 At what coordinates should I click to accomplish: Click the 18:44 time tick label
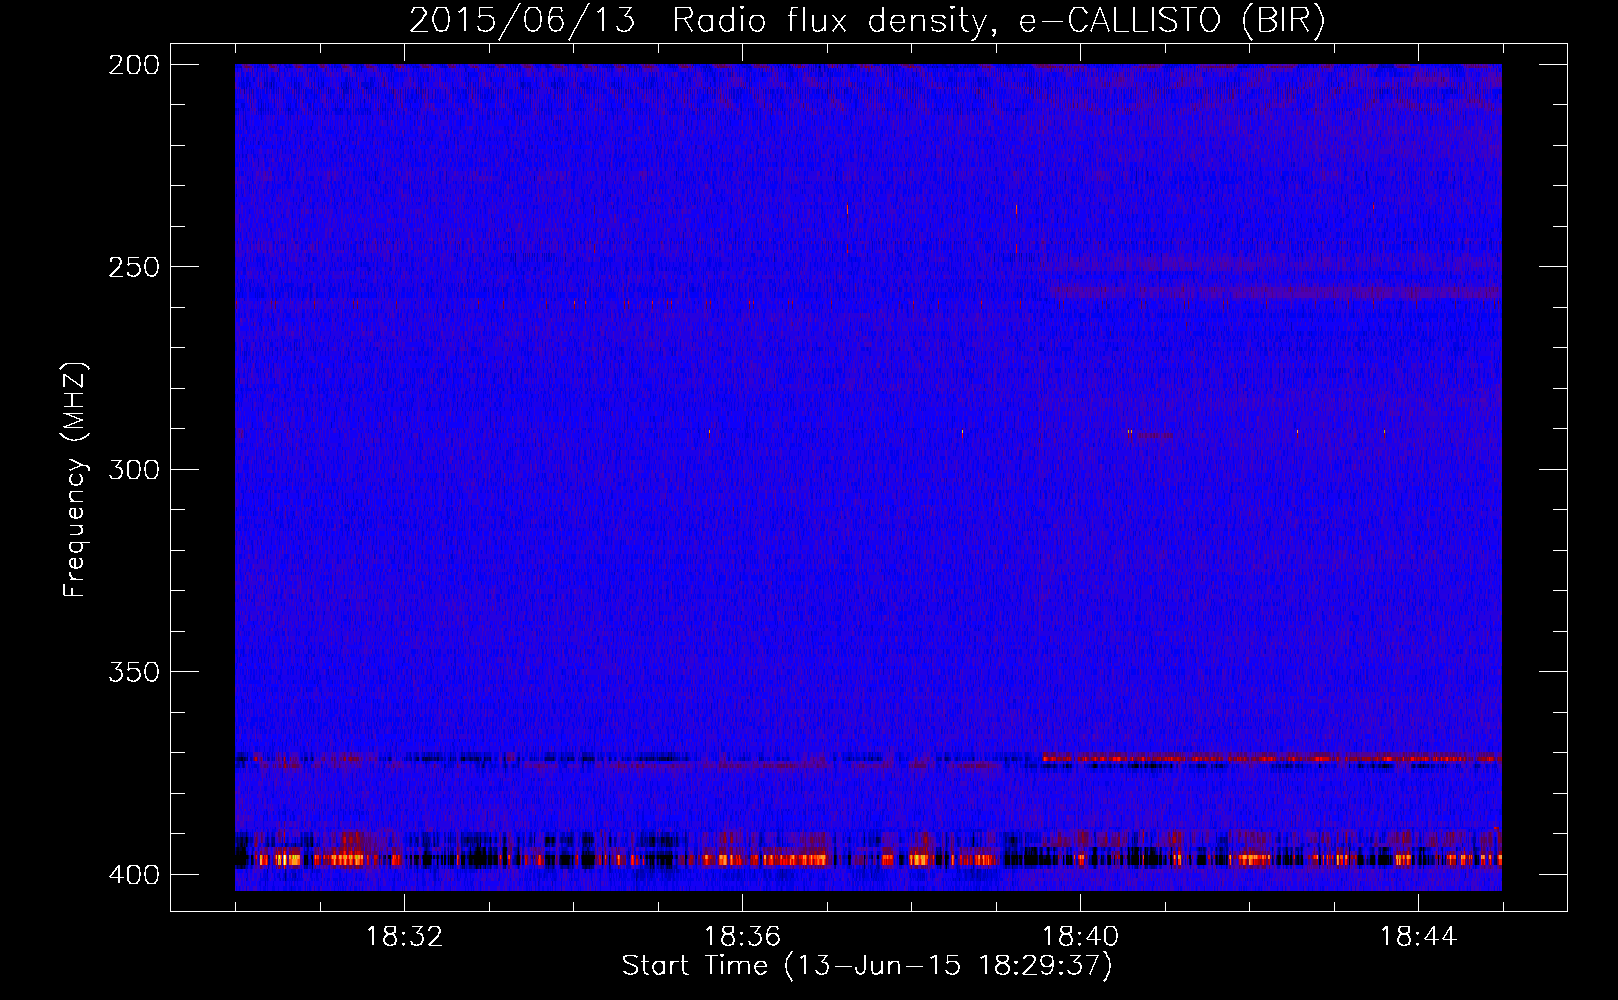point(1418,937)
